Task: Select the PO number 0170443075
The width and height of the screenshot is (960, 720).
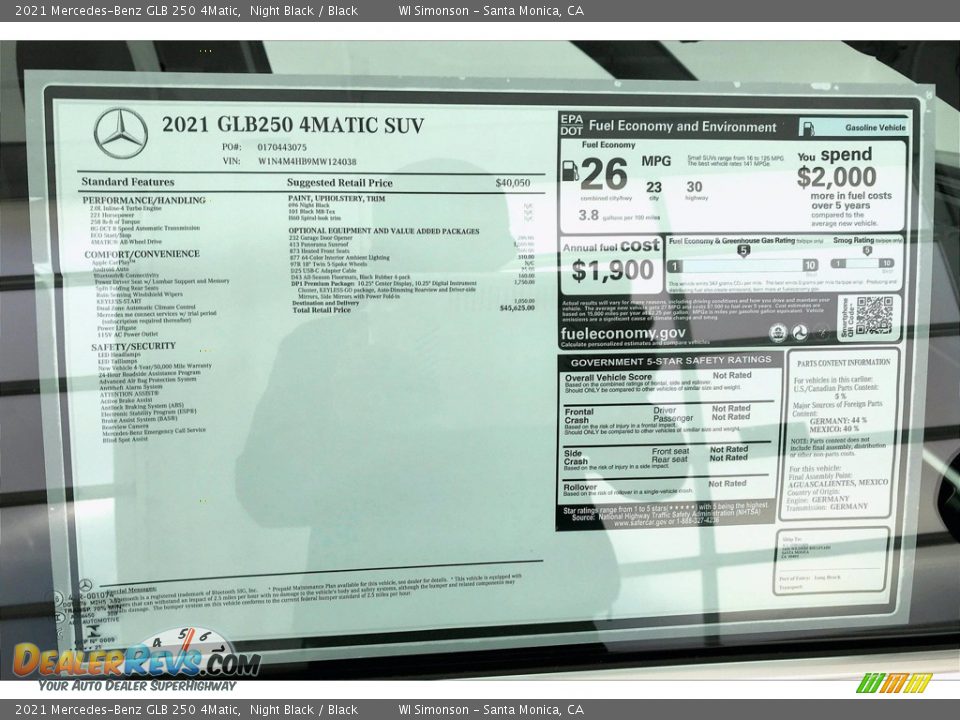Action: (x=282, y=147)
